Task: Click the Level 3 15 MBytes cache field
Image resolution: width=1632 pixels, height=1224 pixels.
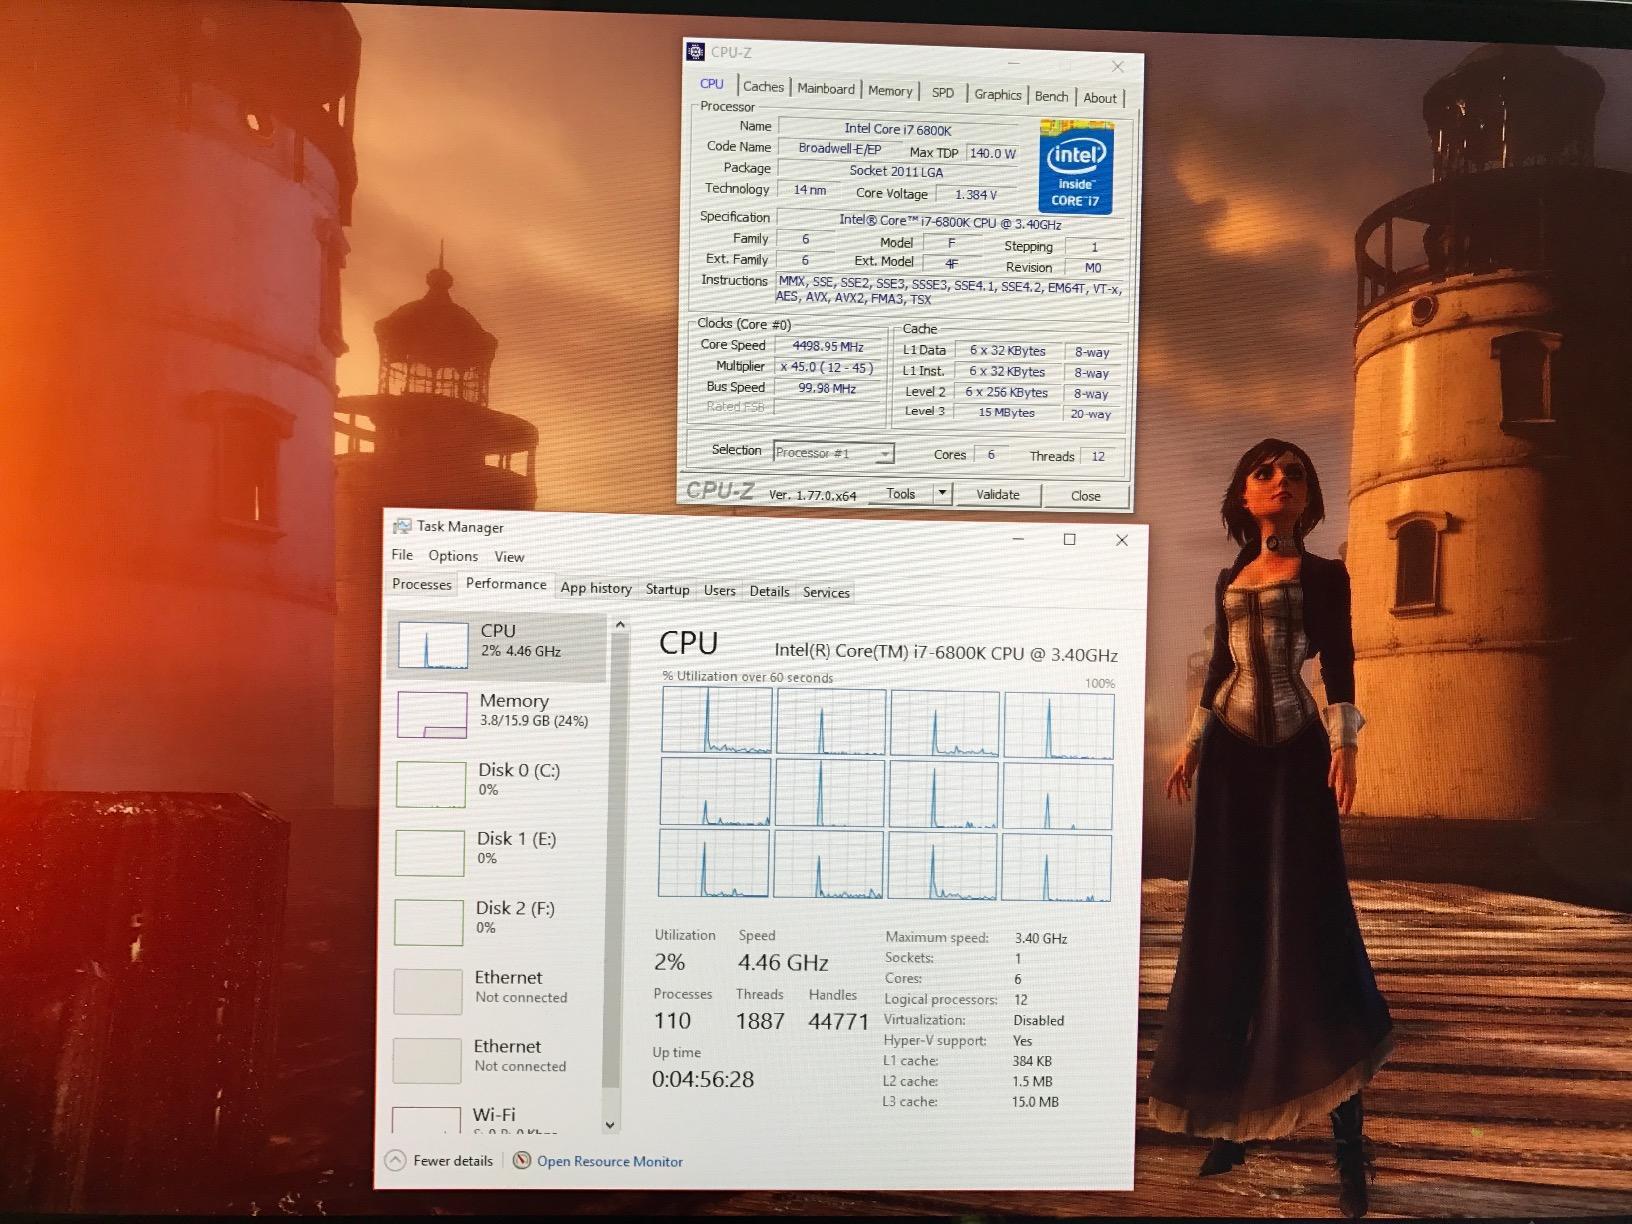Action: point(1006,412)
